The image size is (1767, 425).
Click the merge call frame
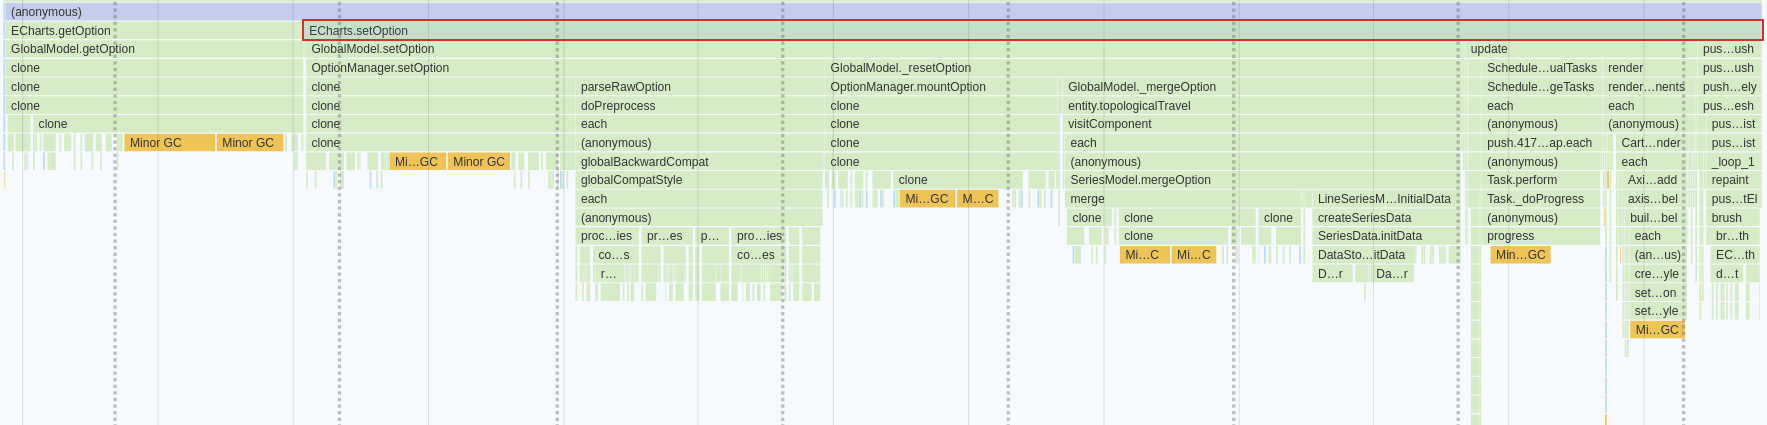(1186, 199)
